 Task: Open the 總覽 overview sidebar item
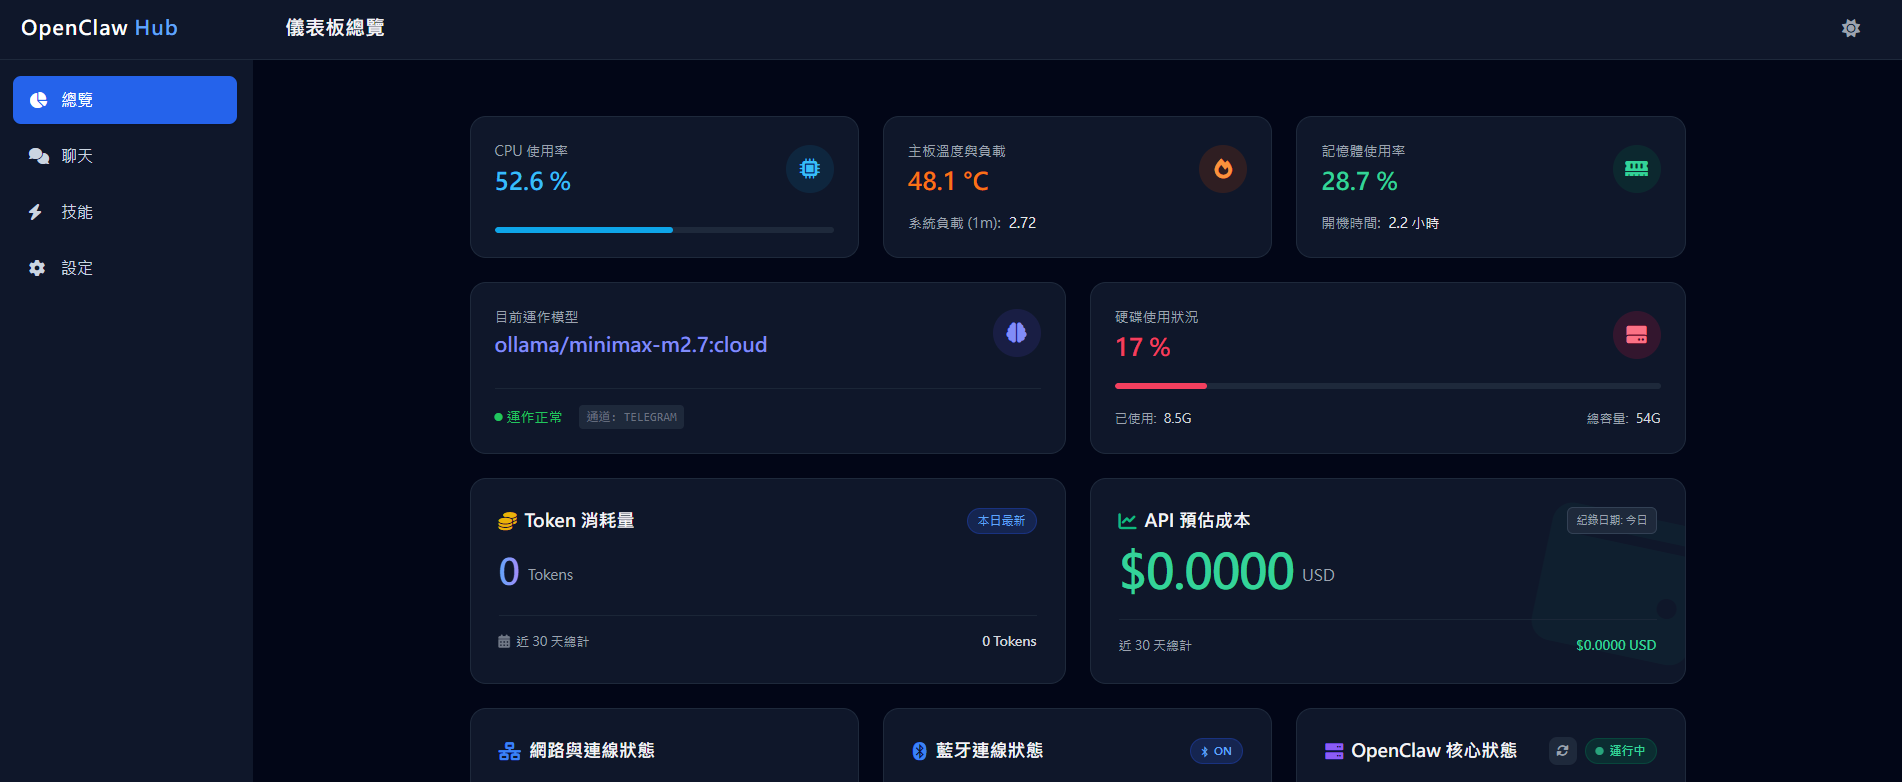125,100
